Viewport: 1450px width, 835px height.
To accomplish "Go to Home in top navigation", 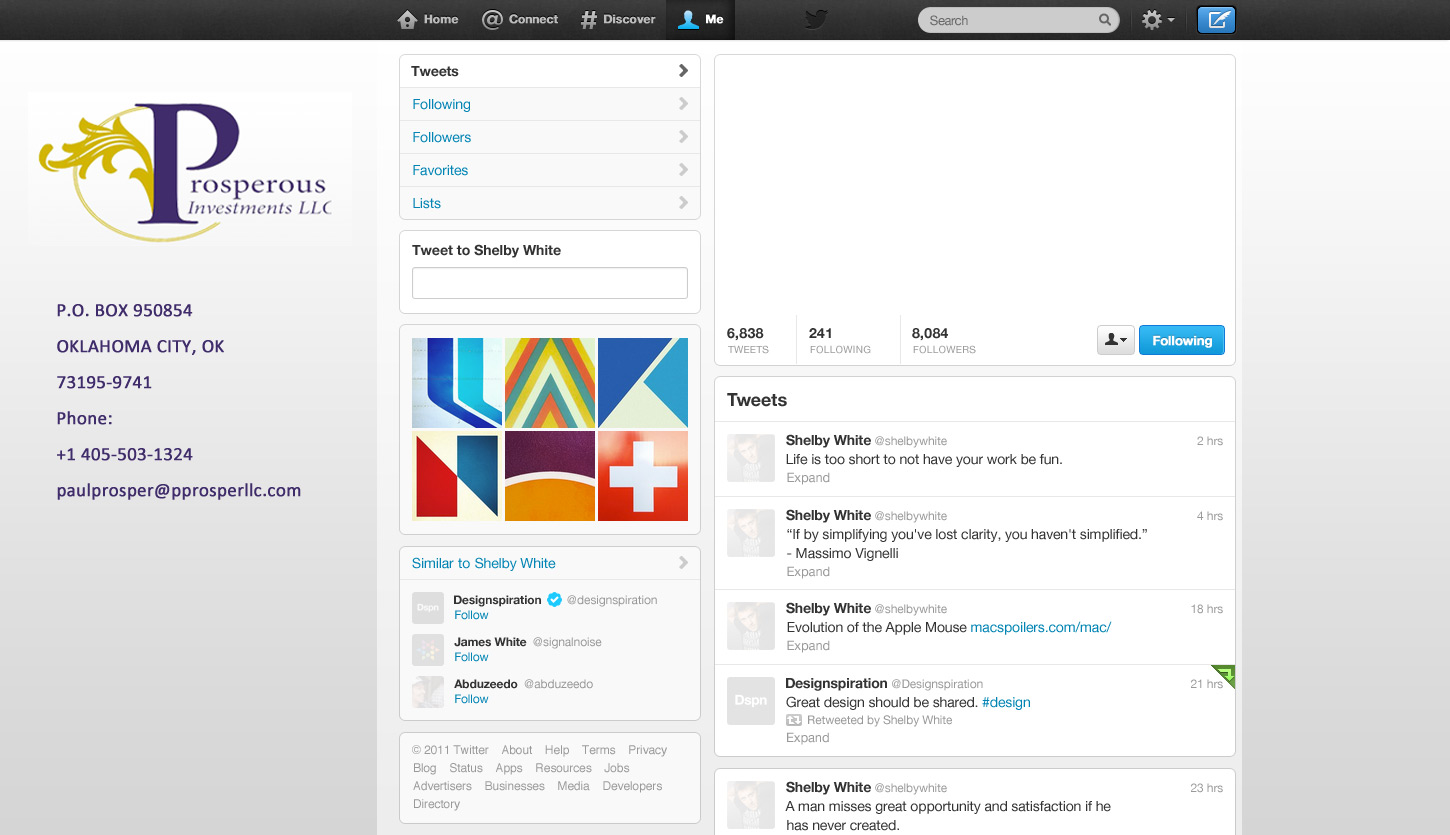I will click(428, 20).
